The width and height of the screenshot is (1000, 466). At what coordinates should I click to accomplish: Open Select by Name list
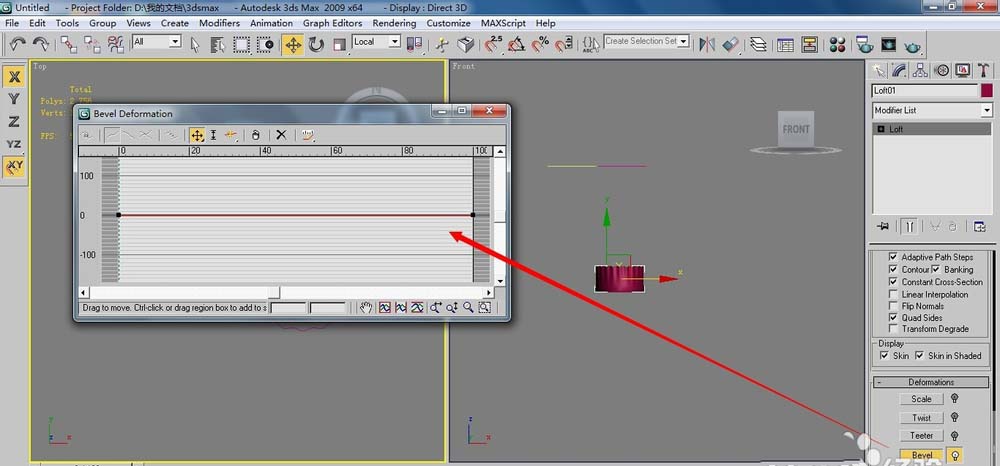pos(218,45)
